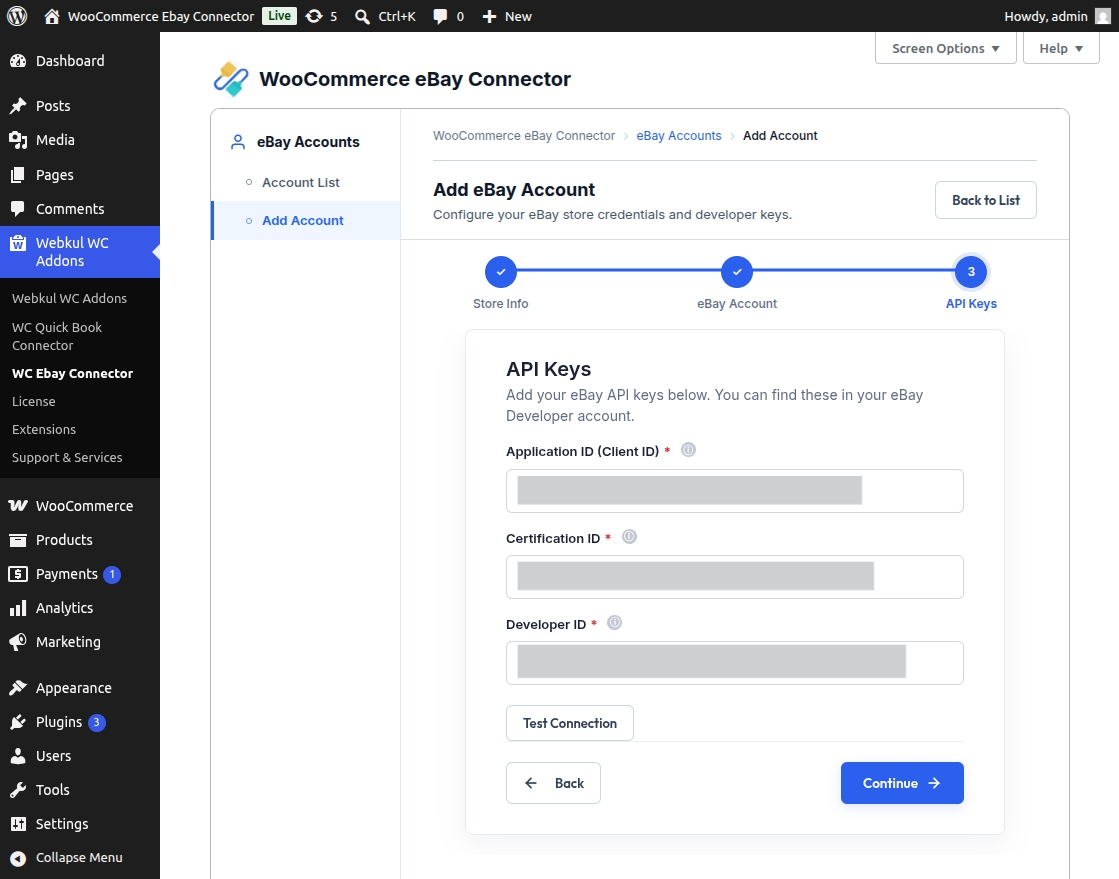Click the eBay Accounts breadcrumb link
The image size is (1119, 879).
[x=679, y=136]
